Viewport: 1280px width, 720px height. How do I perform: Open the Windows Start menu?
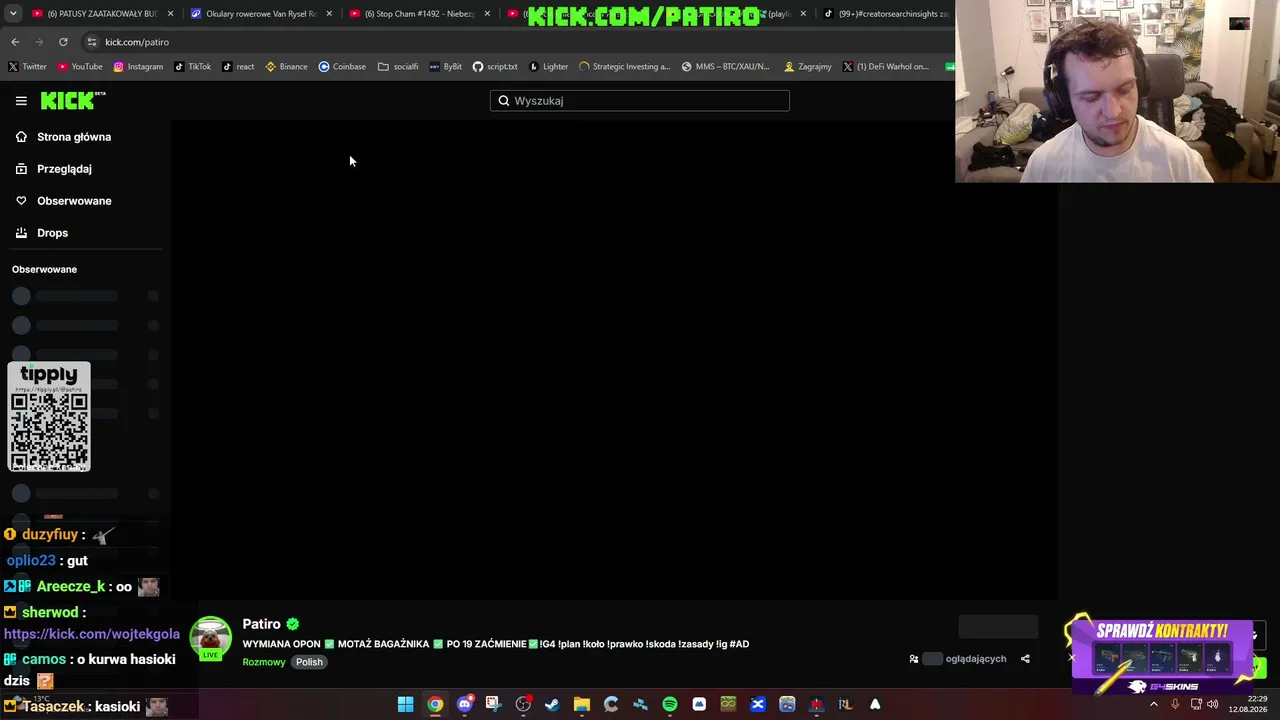(406, 705)
